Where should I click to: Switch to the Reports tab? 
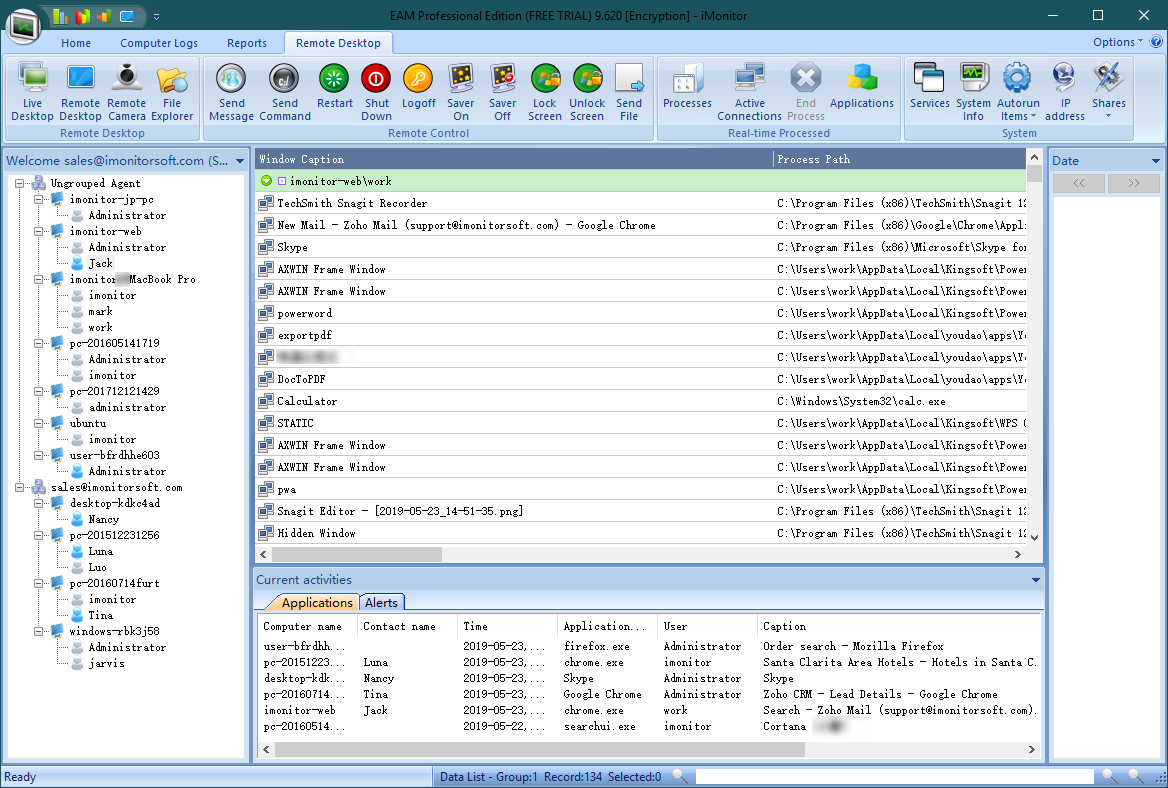[x=247, y=43]
